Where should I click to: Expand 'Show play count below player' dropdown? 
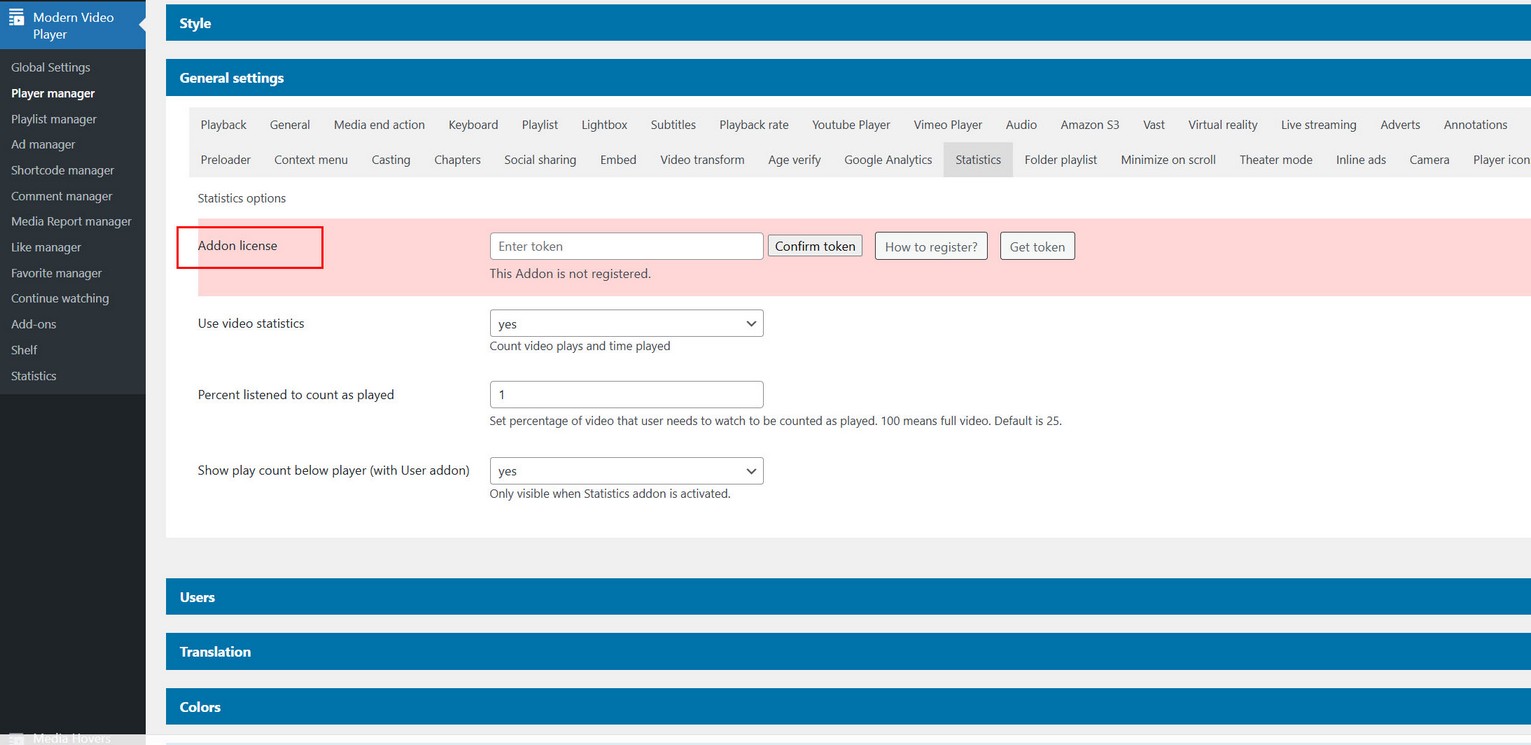(626, 471)
